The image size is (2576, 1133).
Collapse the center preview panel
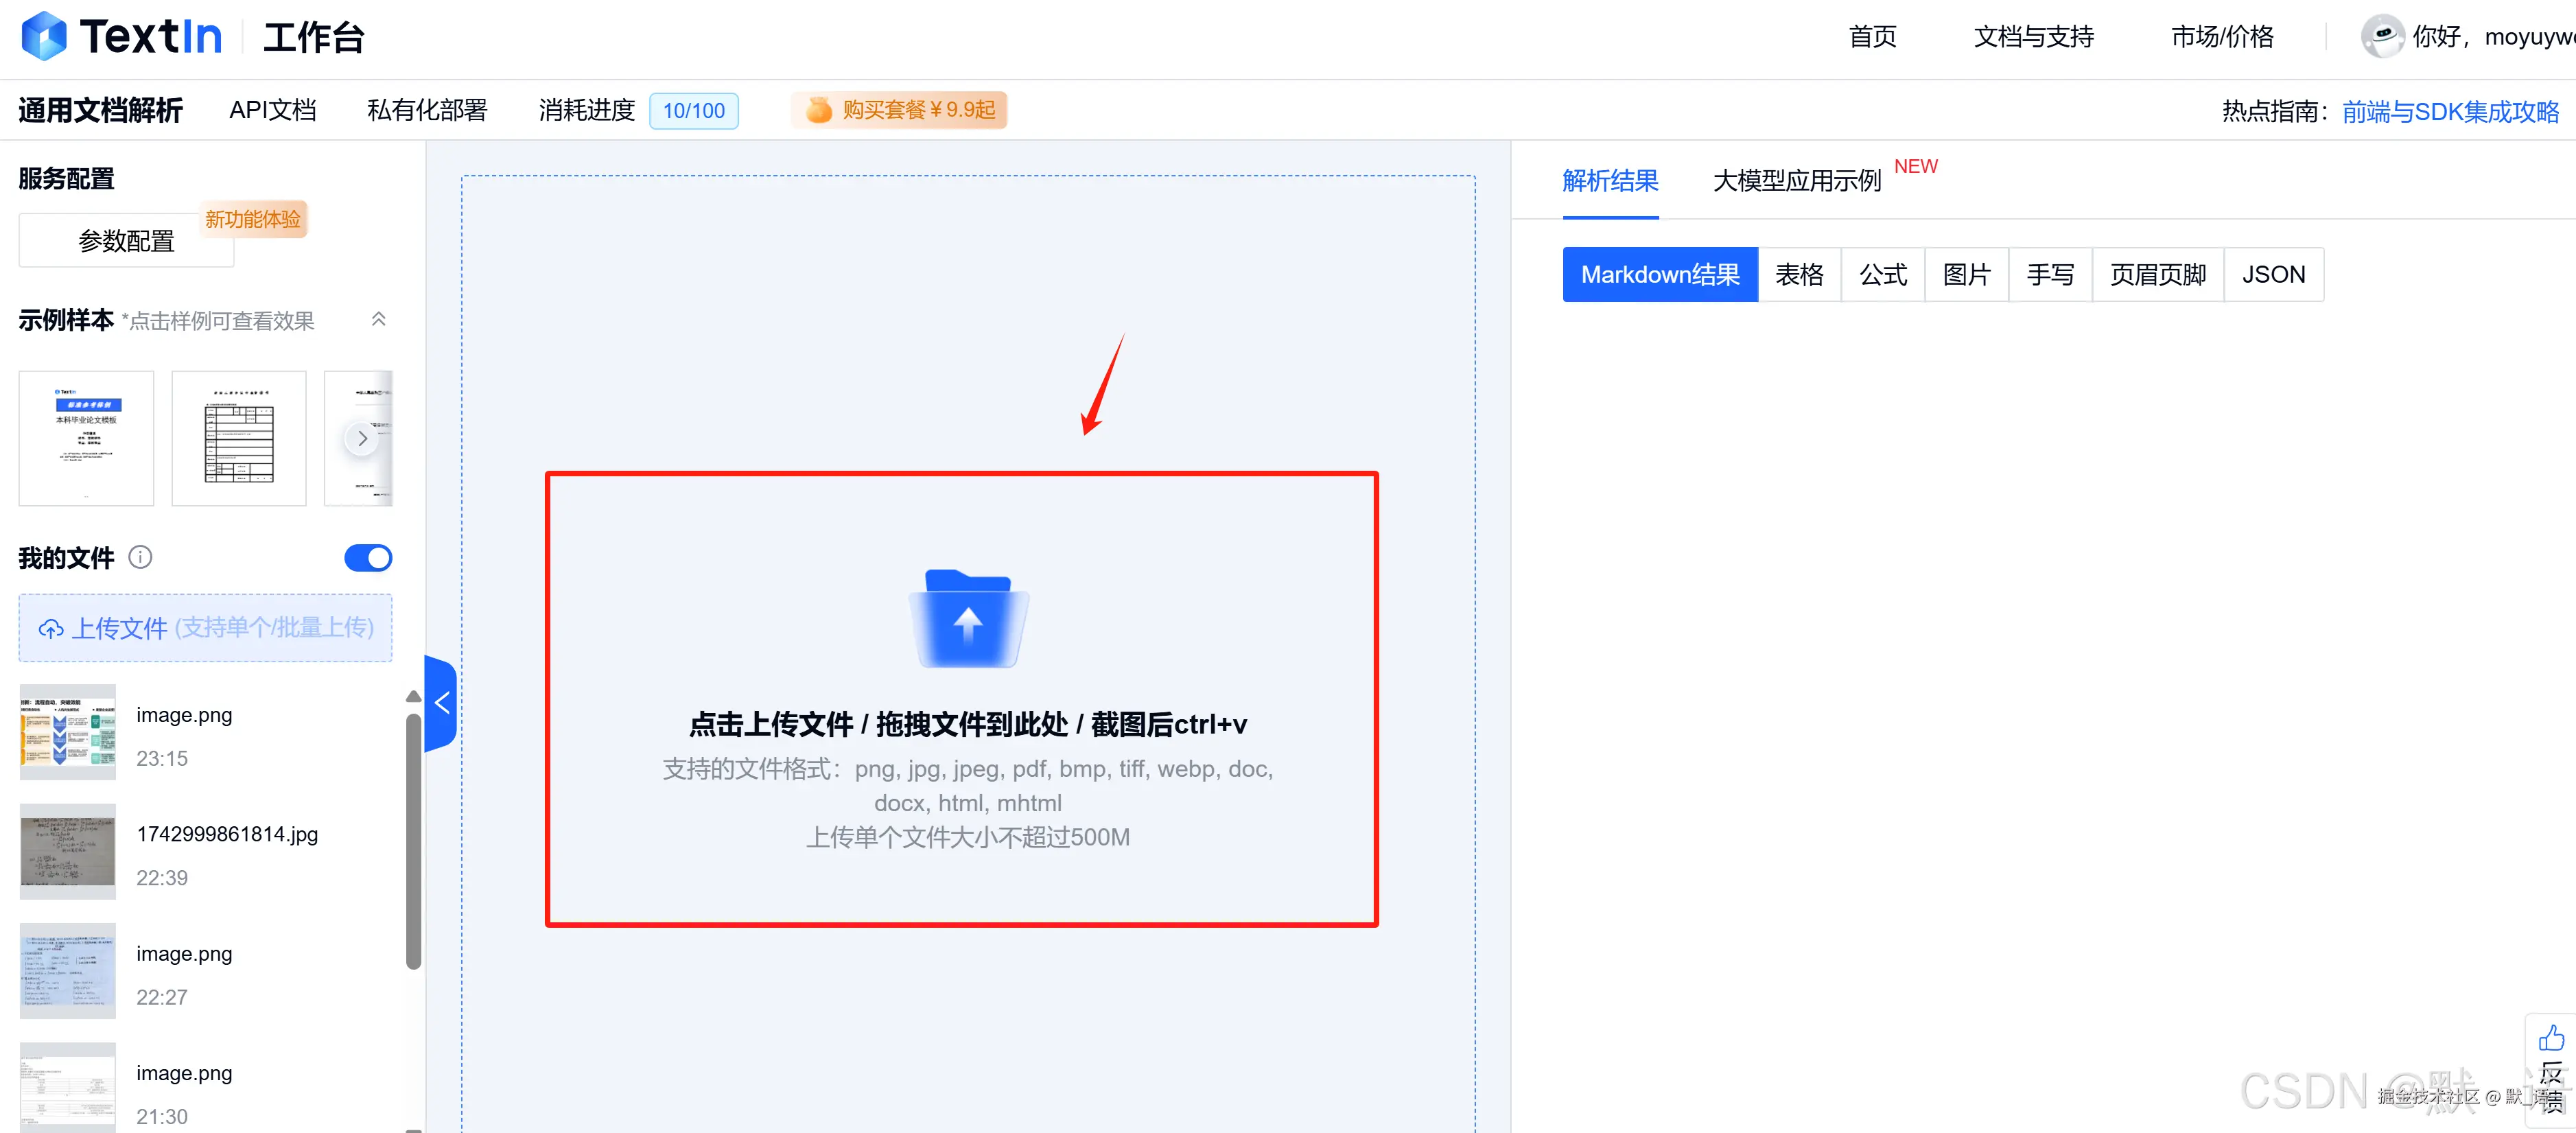pos(441,702)
